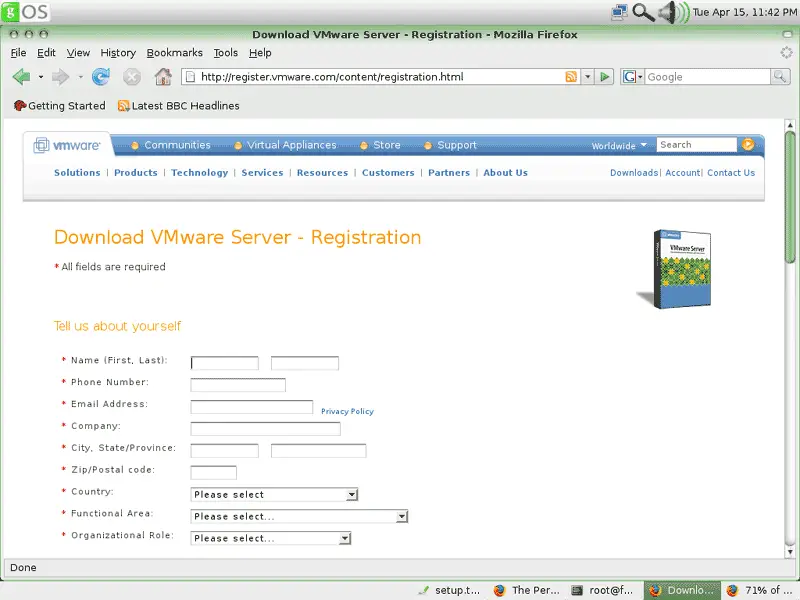Screen dimensions: 800x600
Task: Open the Organizational Role dropdown
Action: point(271,538)
